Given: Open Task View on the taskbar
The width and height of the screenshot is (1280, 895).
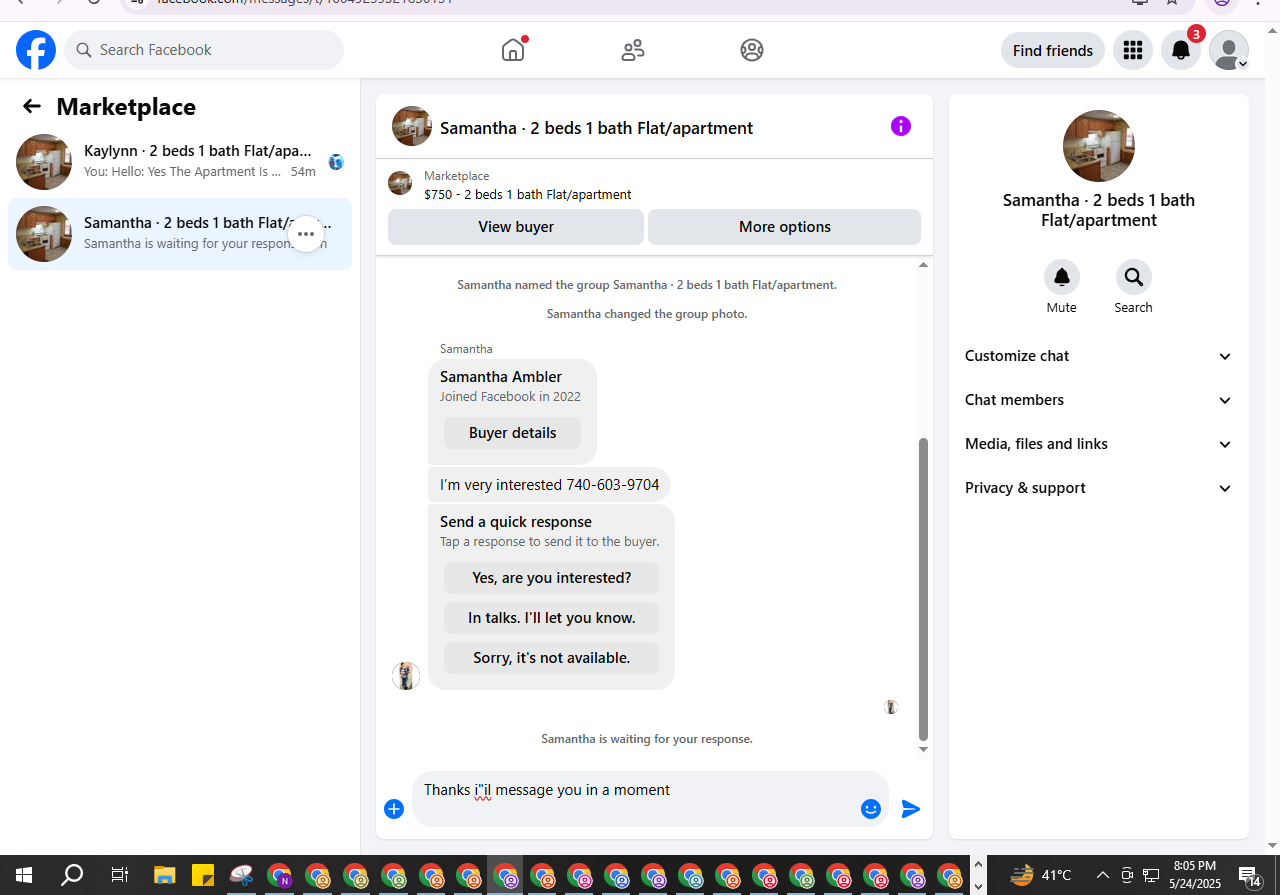Looking at the screenshot, I should point(119,876).
